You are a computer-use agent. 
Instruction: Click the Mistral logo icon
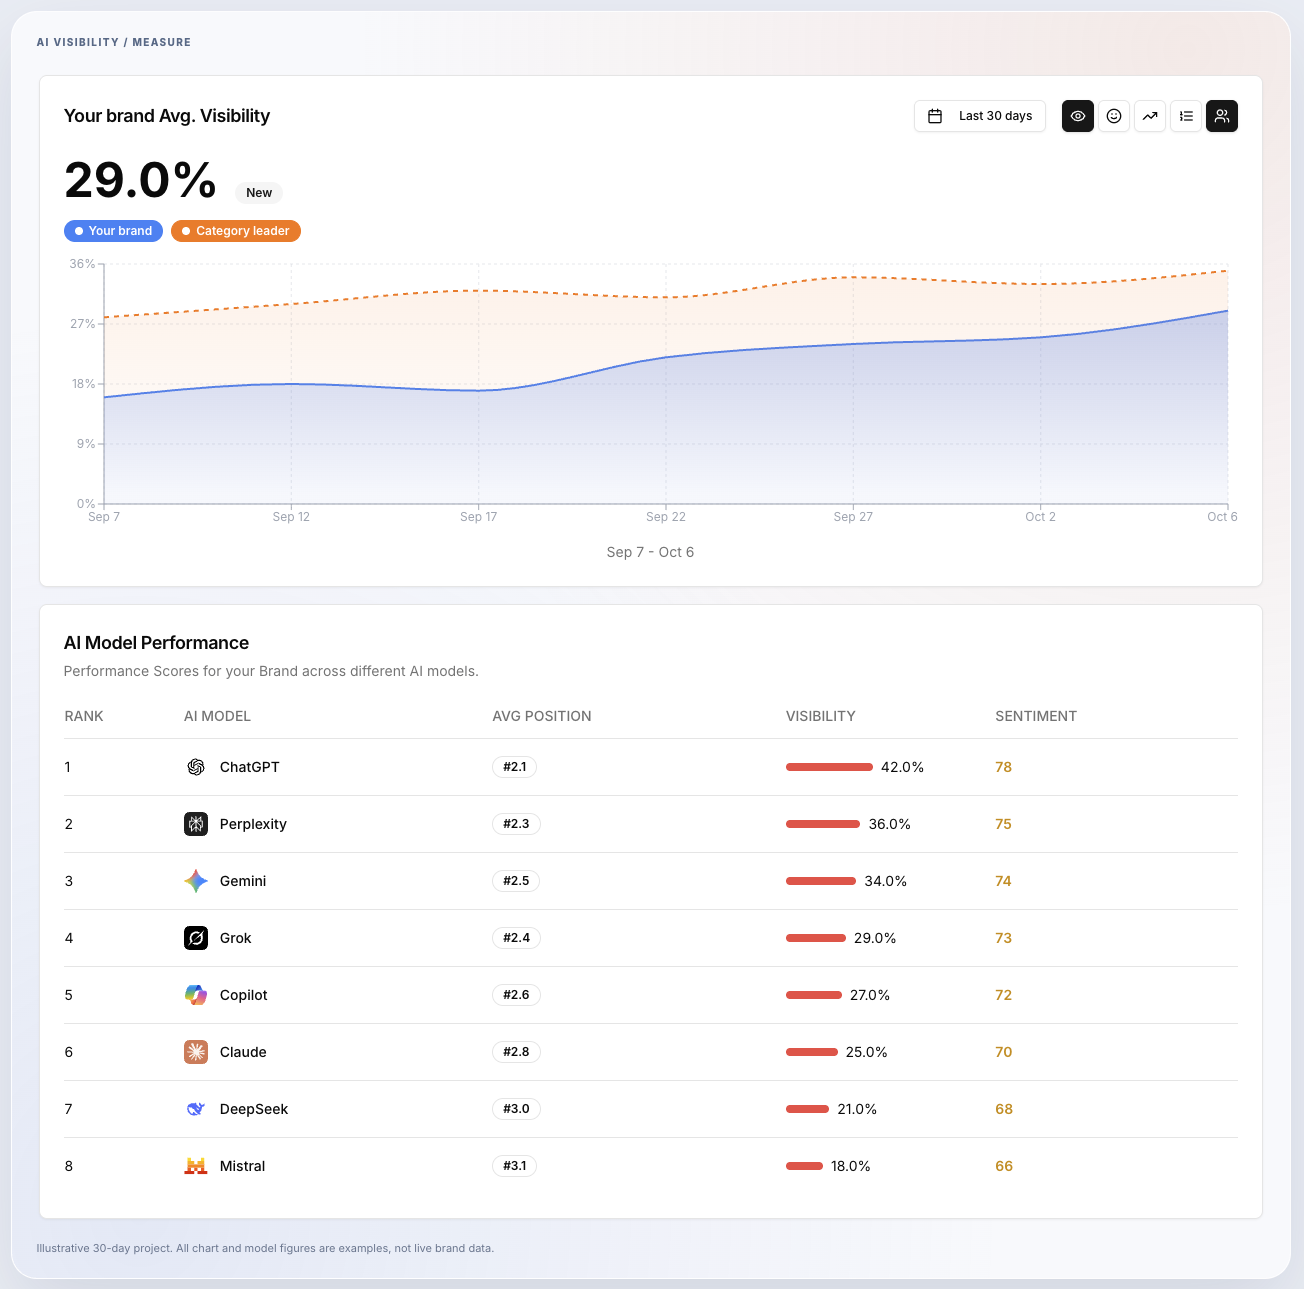196,1166
